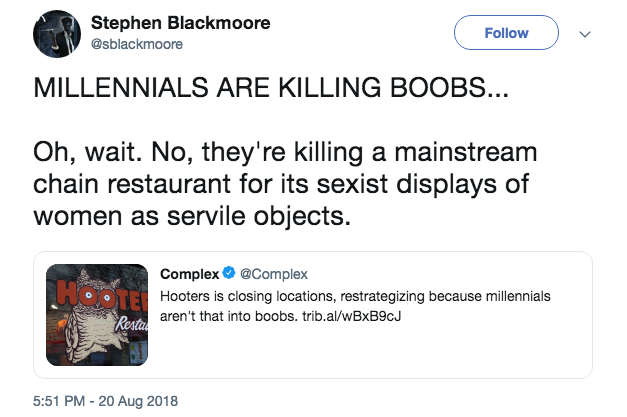Image resolution: width=627 pixels, height=417 pixels.
Task: Expand the tweet options chevron
Action: tap(585, 34)
